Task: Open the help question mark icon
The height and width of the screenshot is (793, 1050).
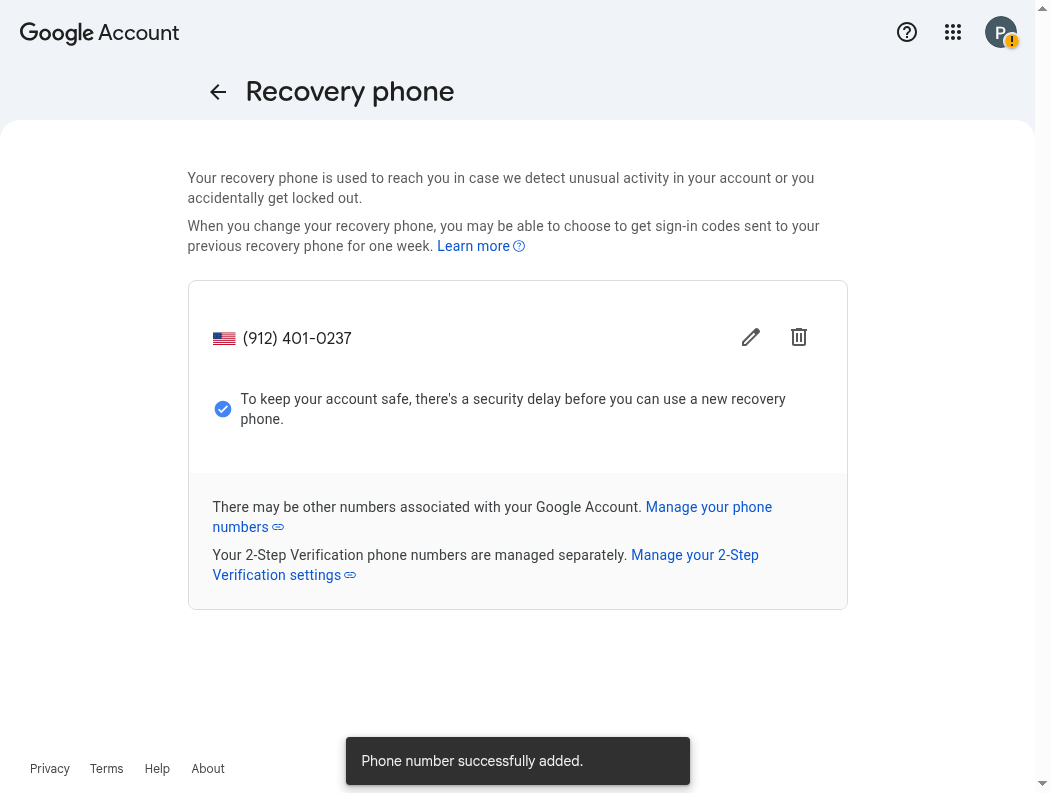Action: pyautogui.click(x=907, y=32)
